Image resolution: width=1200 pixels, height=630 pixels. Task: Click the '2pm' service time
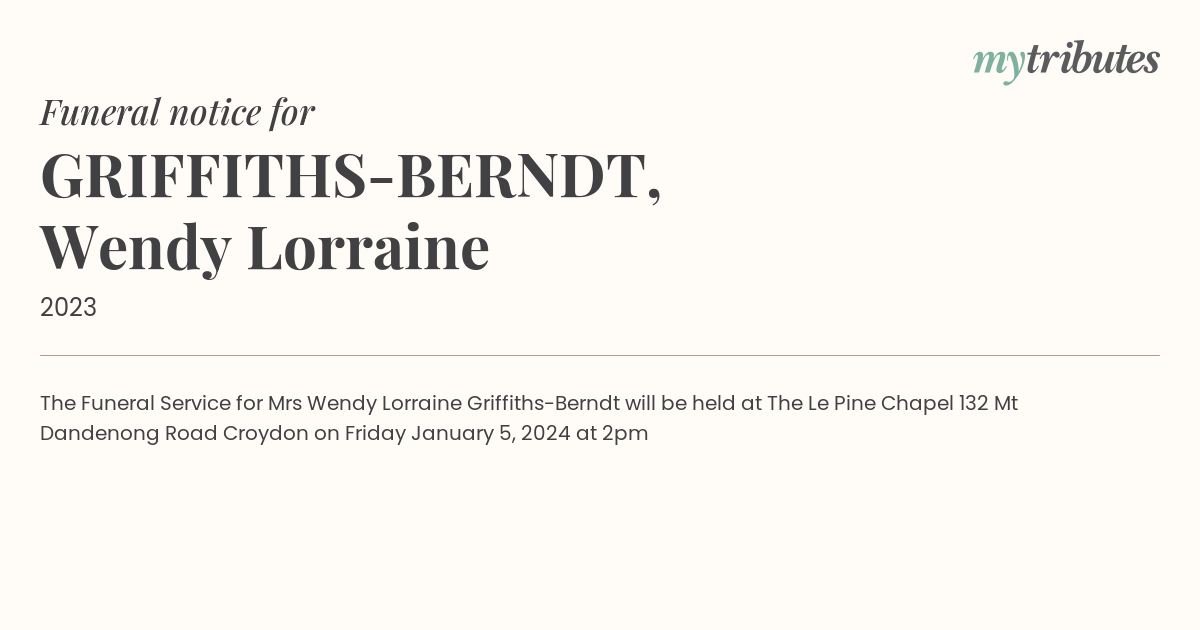coord(625,434)
